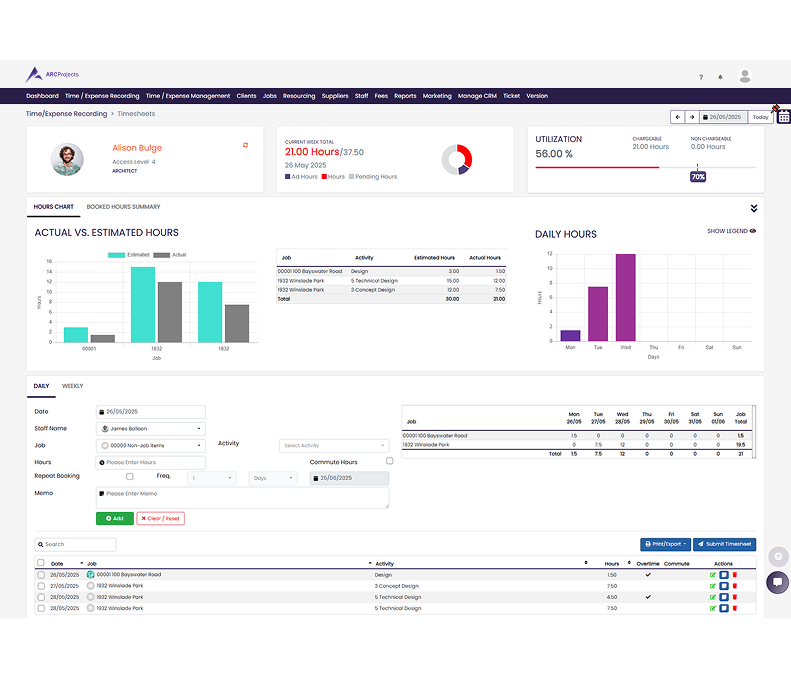Click the refresh icon beside Alison Bulge
This screenshot has width=791, height=679.
click(x=245, y=145)
